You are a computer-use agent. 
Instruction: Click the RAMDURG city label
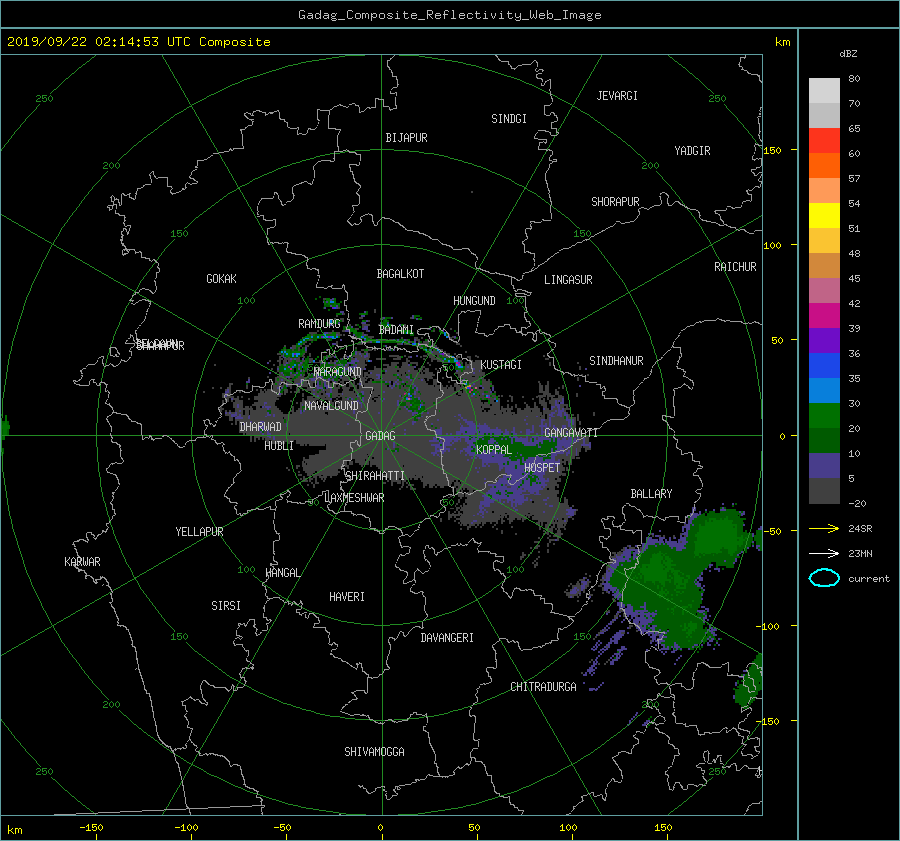coord(319,324)
